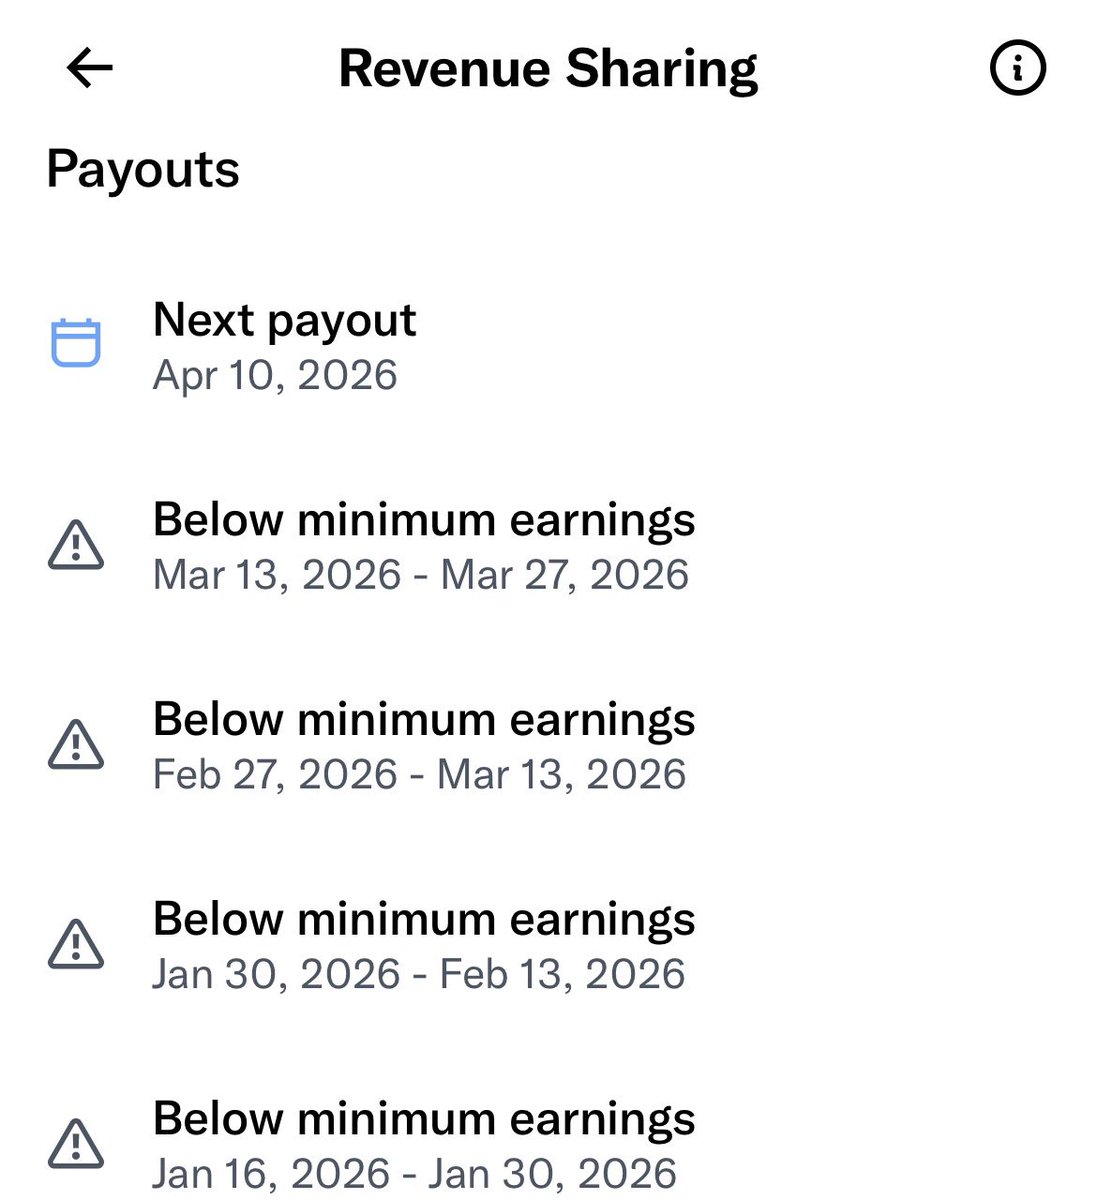1097x1200 pixels.
Task: Tap the back arrow icon
Action: click(89, 69)
